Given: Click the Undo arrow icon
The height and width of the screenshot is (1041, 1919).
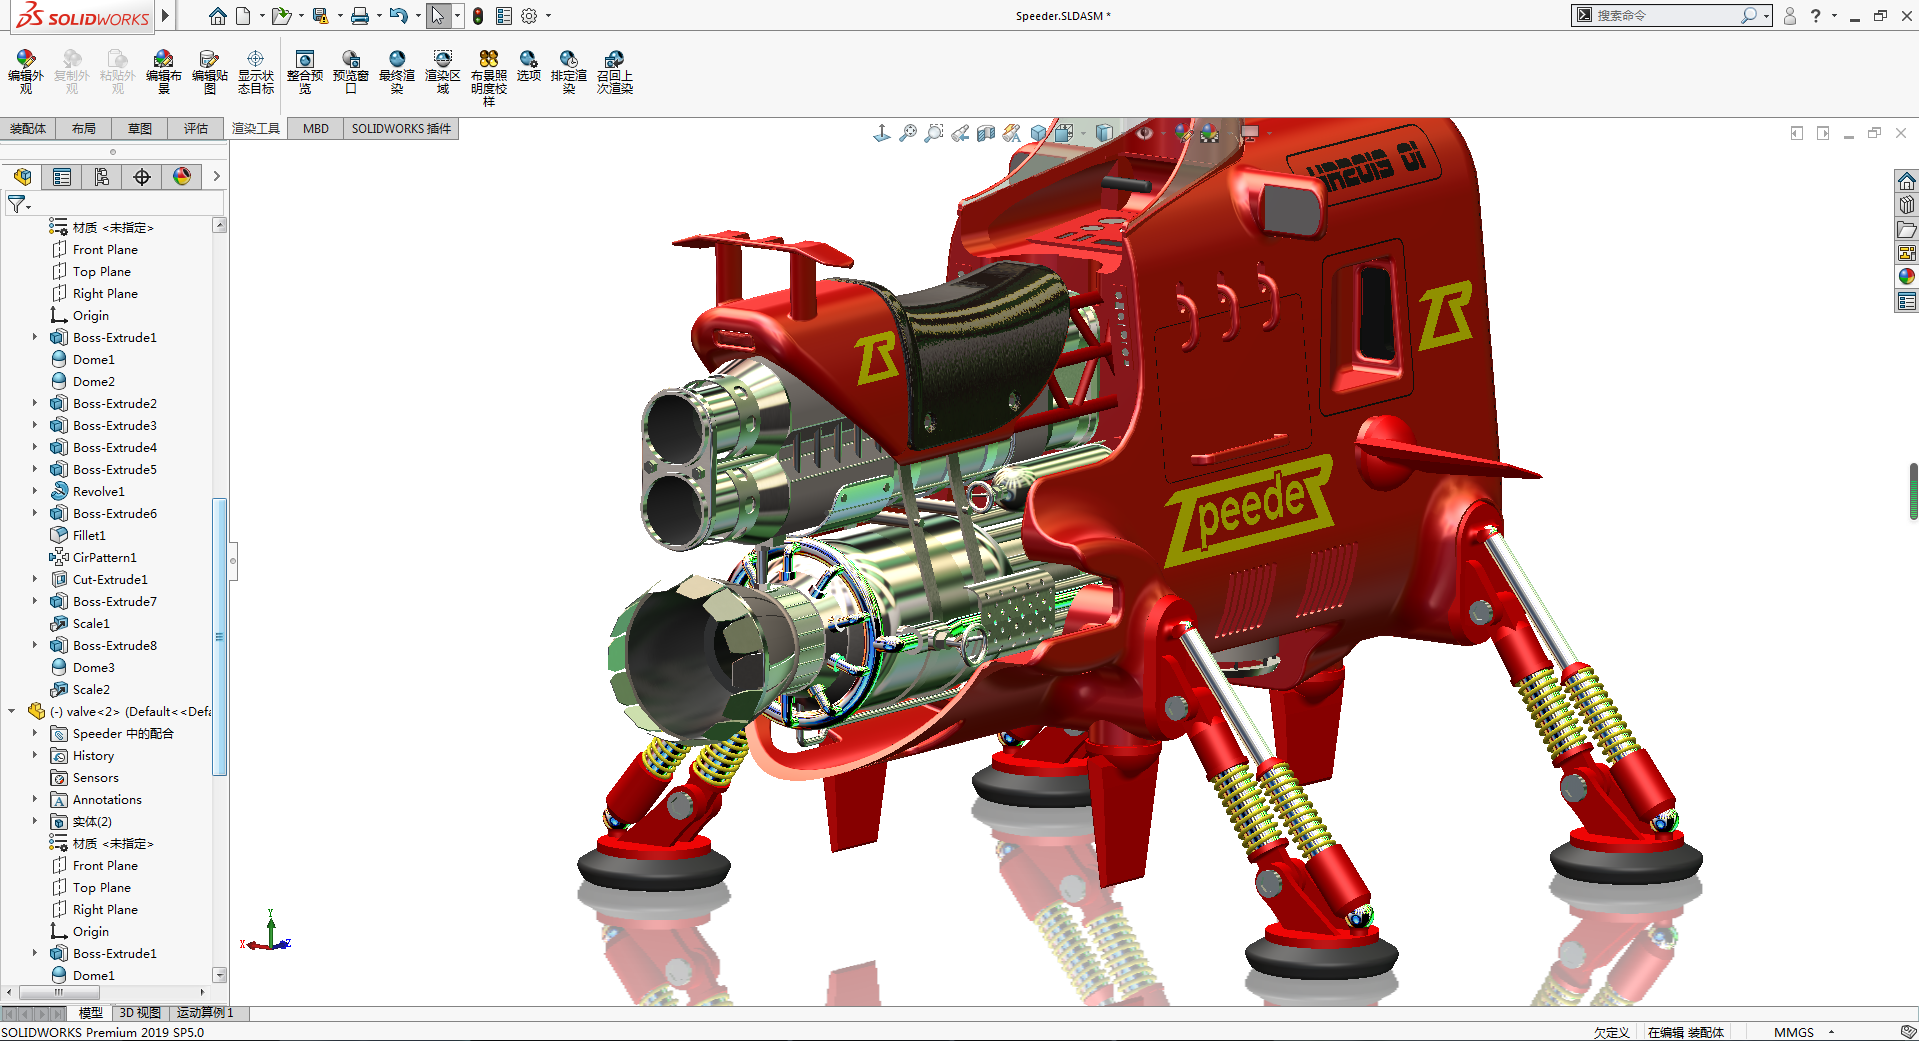Looking at the screenshot, I should (399, 16).
